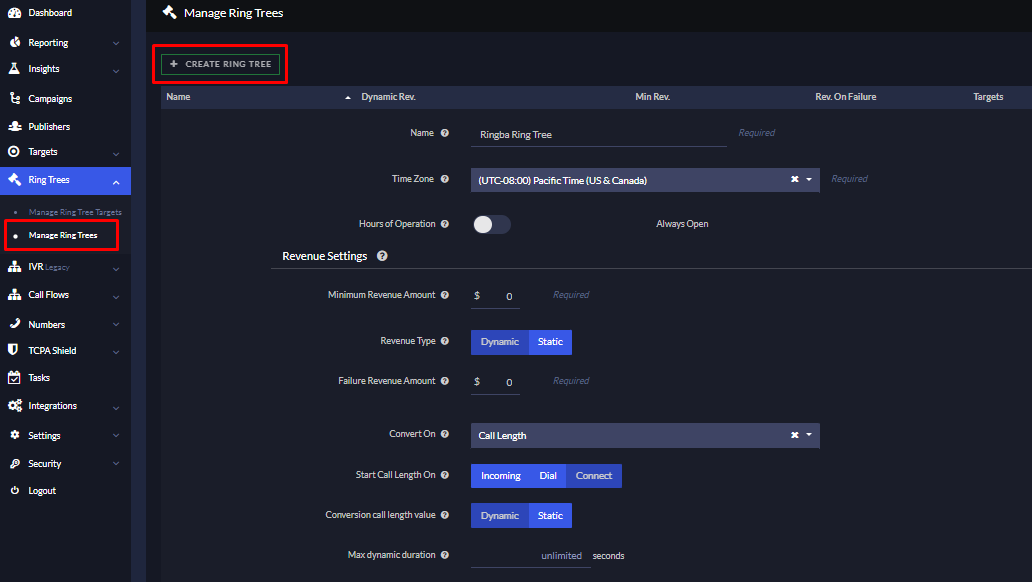Select the Numbers icon in sidebar
Screen dimensions: 1032x582
14,322
